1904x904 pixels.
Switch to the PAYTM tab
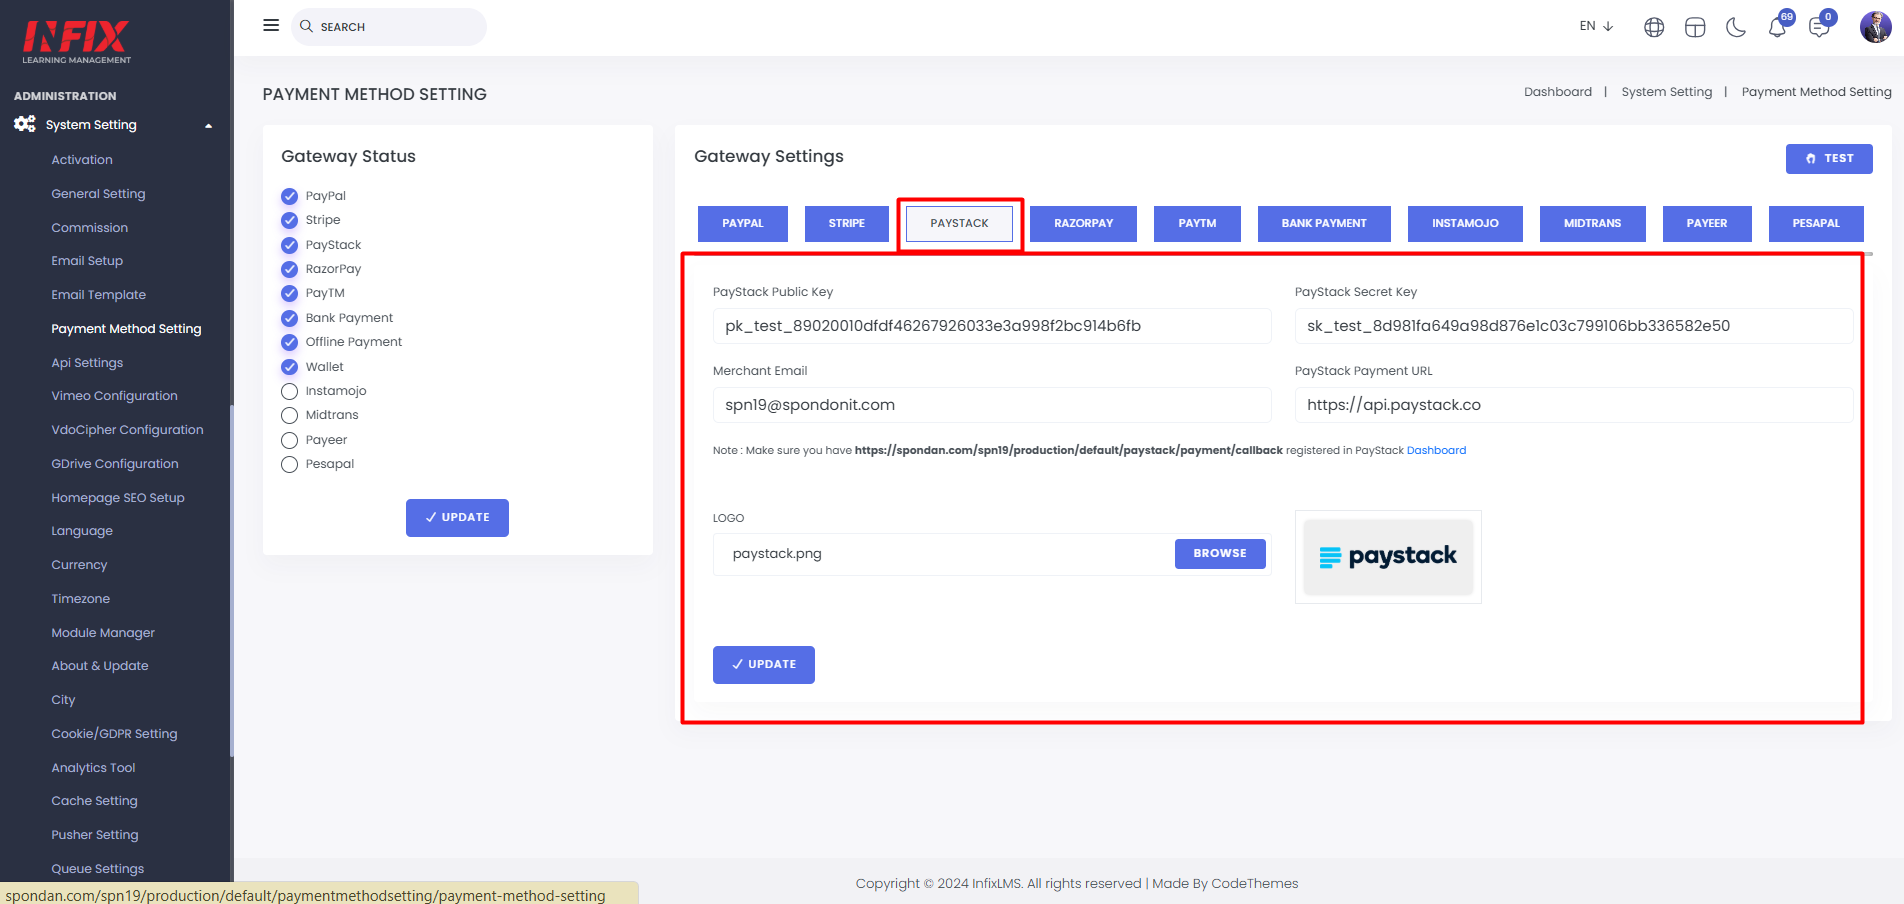[1197, 223]
